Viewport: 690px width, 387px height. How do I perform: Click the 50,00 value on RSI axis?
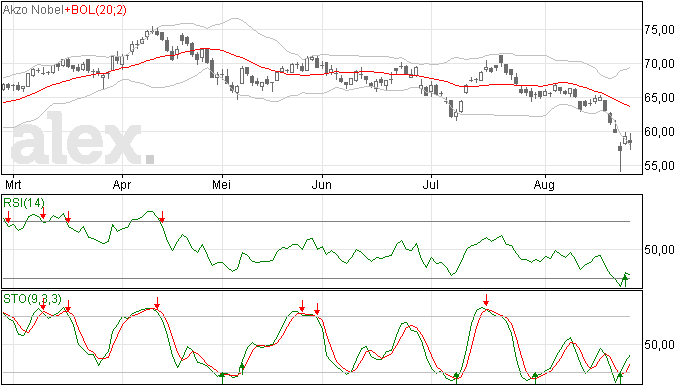pos(659,250)
